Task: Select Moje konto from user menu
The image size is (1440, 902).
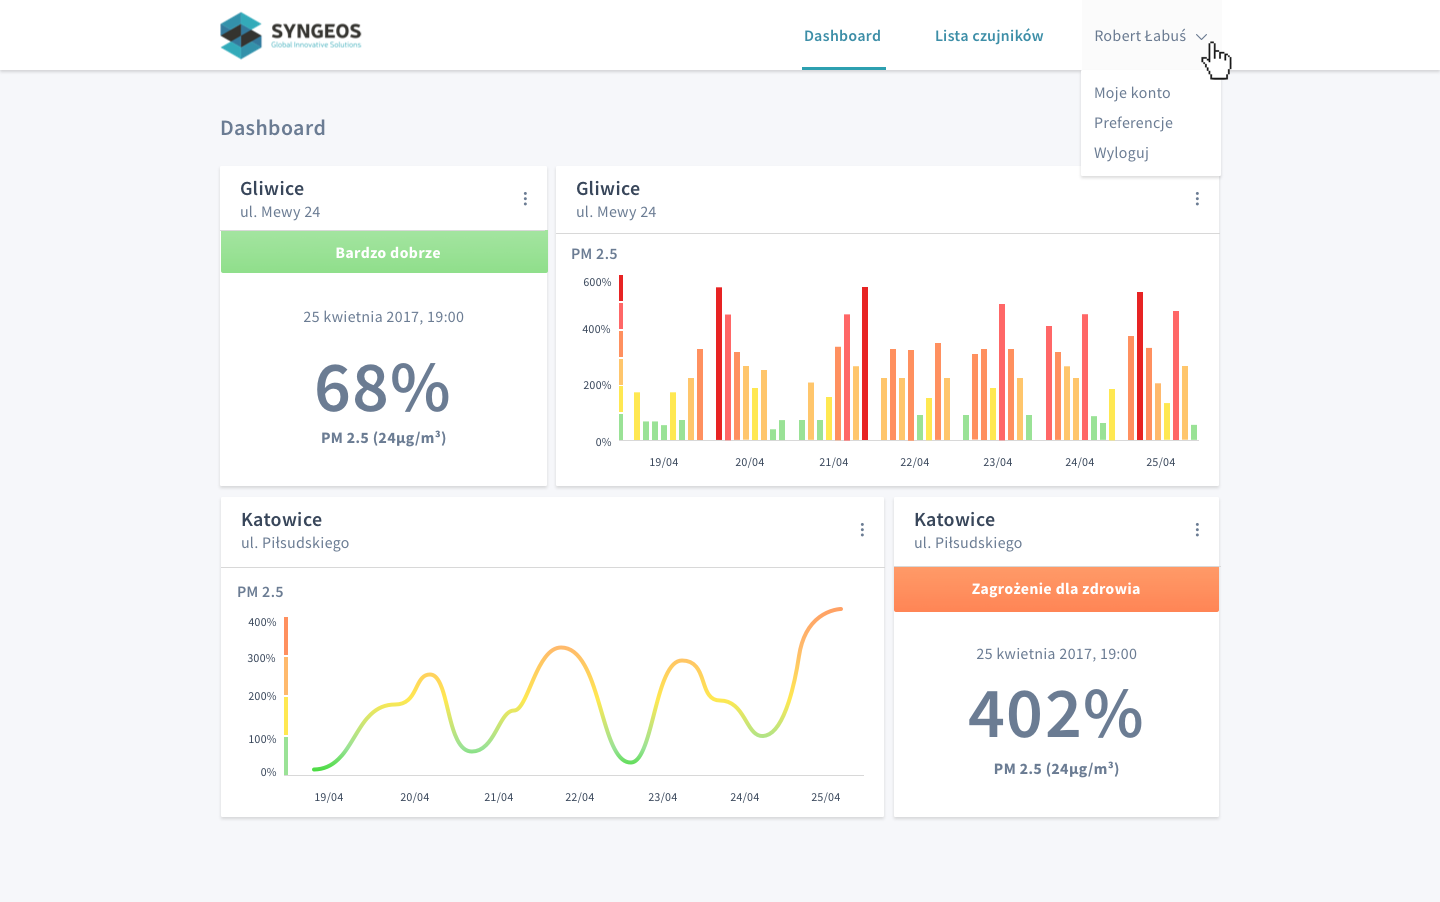Action: pyautogui.click(x=1132, y=93)
